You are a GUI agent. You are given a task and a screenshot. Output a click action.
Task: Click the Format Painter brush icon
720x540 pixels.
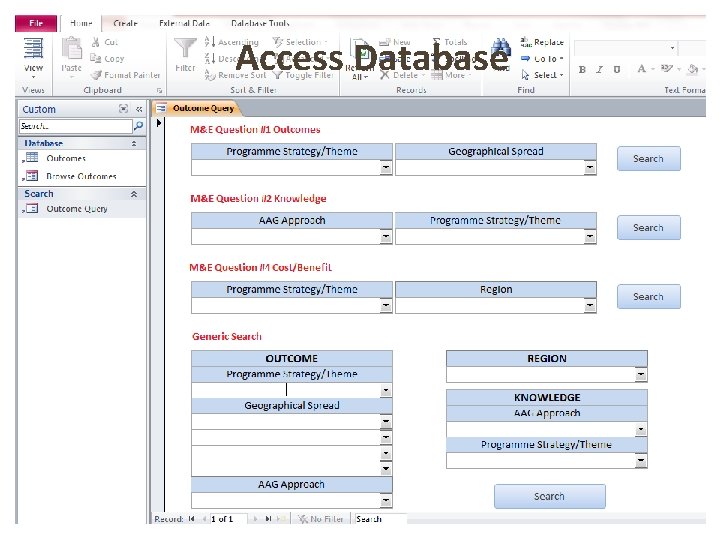click(x=96, y=75)
